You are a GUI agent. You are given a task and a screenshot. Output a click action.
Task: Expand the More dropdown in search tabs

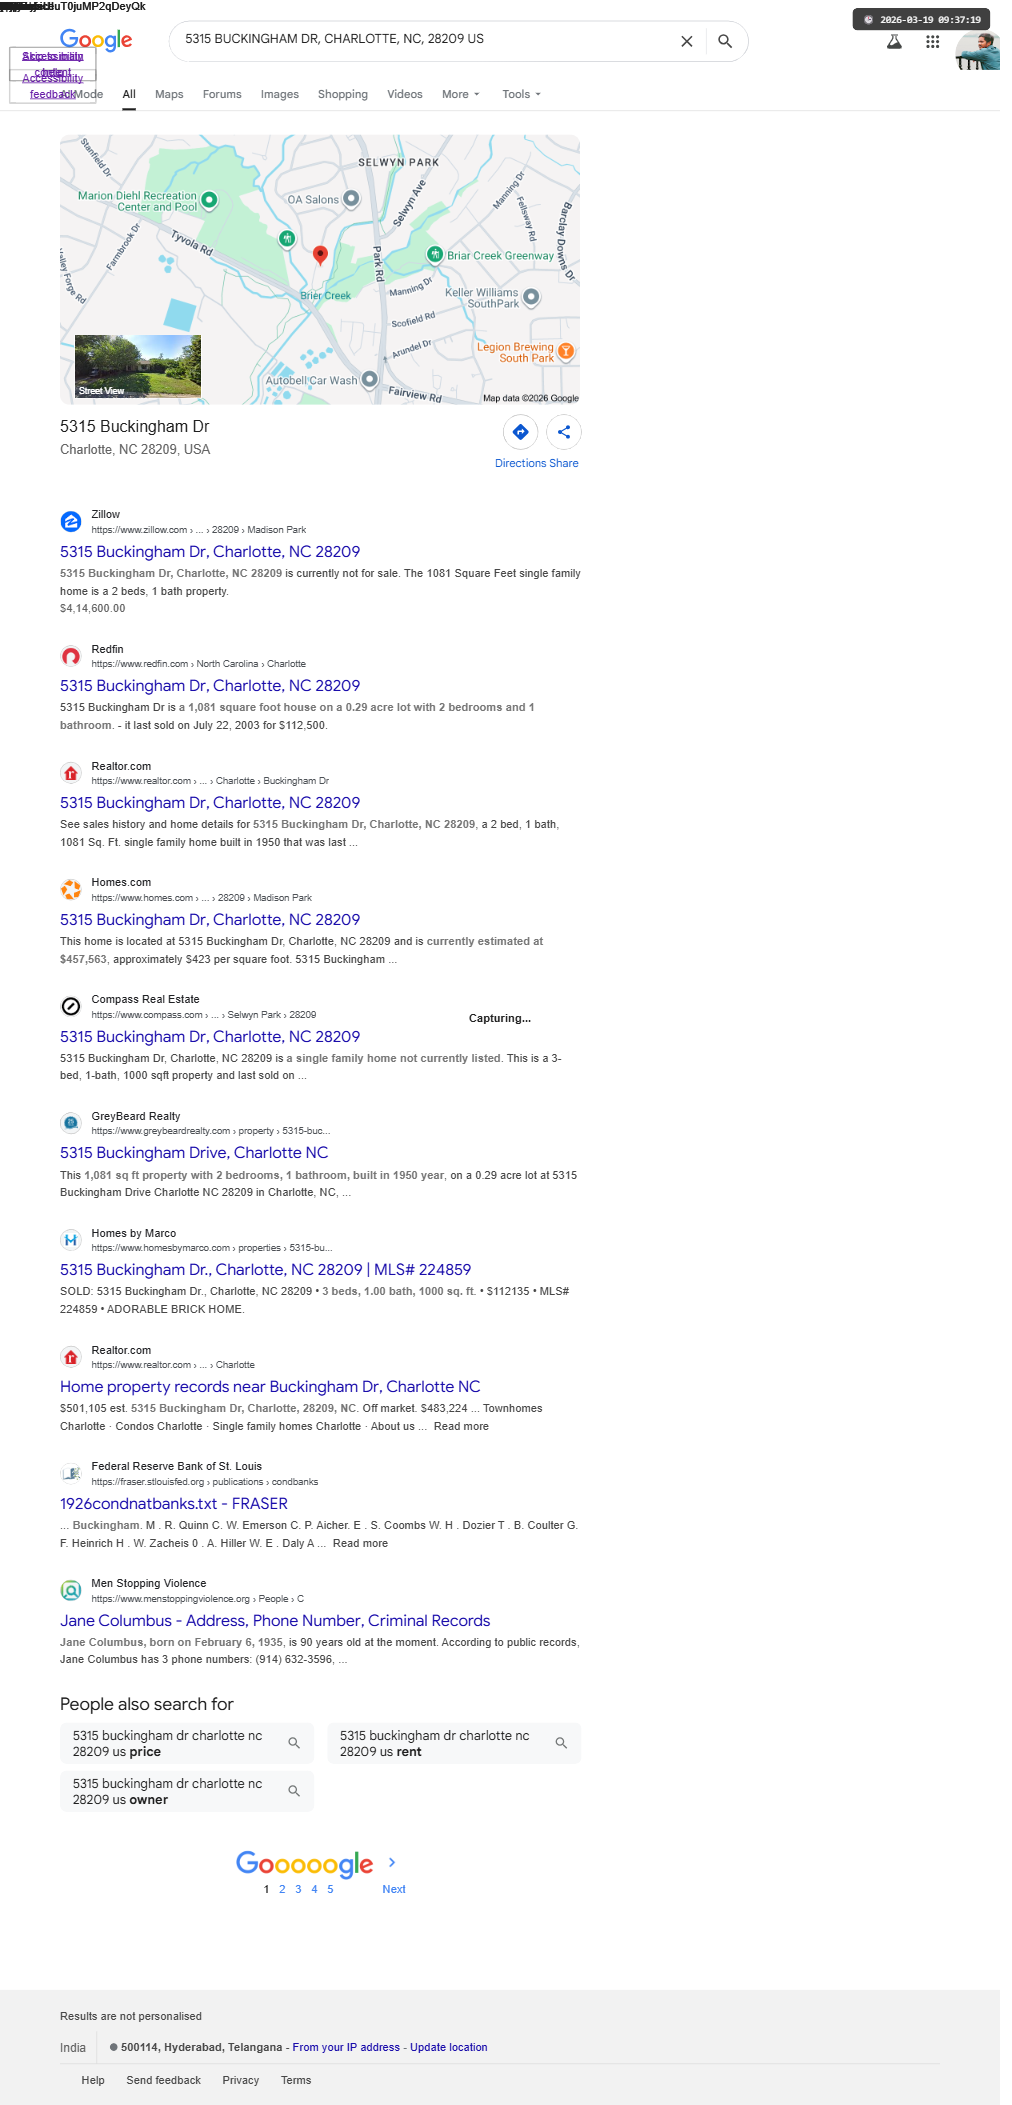point(461,94)
